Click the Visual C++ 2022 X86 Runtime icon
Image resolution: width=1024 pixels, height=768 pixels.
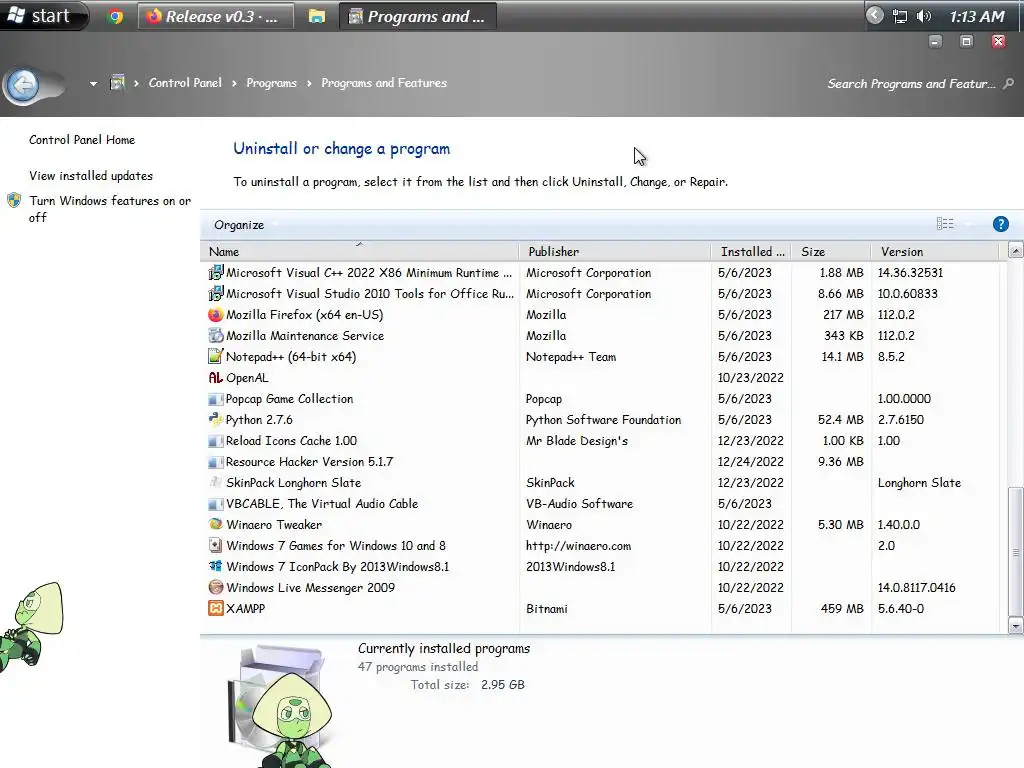(x=216, y=272)
